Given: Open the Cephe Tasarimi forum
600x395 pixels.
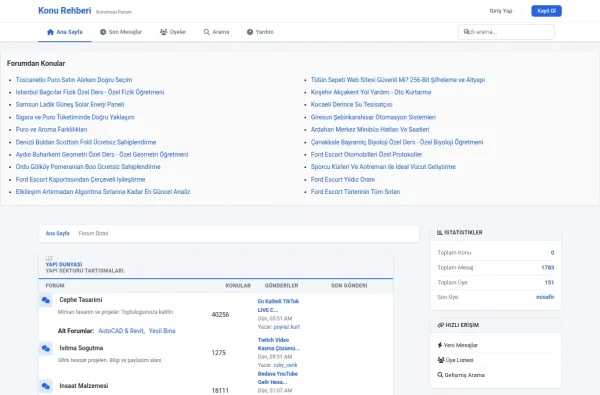Looking at the screenshot, I should click(x=81, y=300).
